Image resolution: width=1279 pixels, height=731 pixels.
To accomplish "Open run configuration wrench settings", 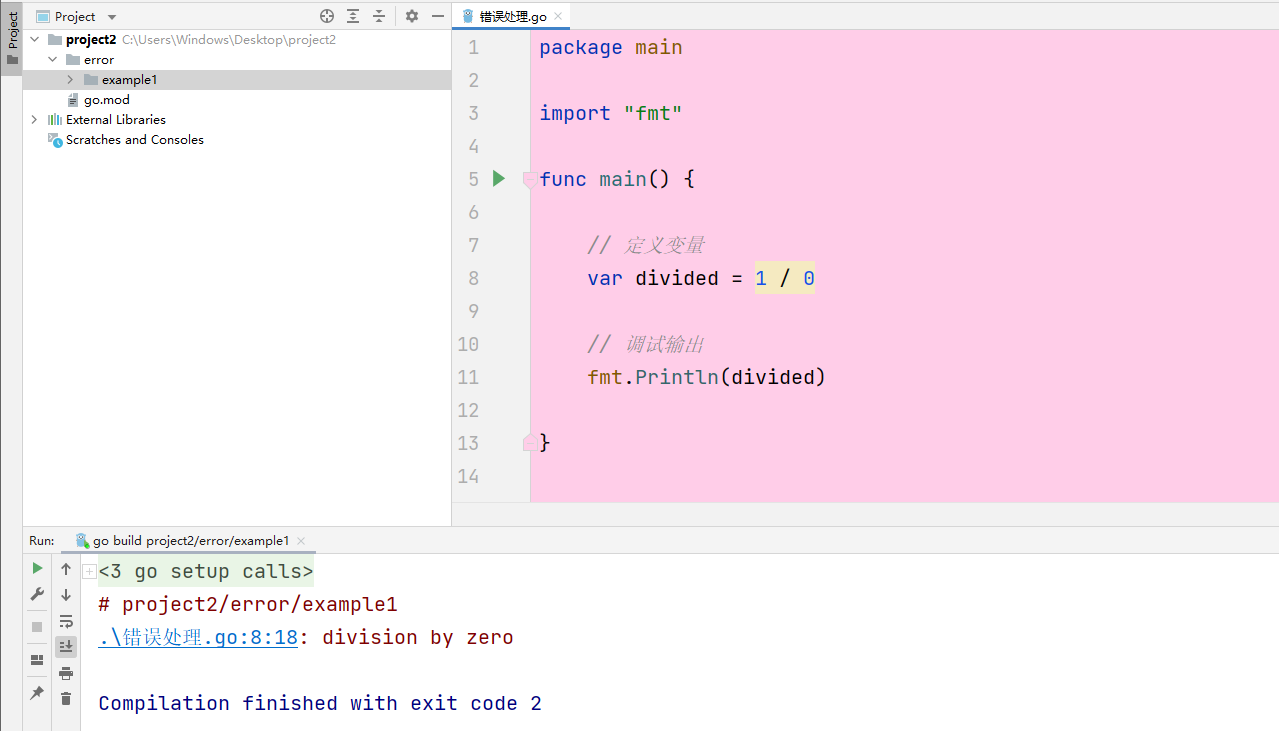I will pyautogui.click(x=37, y=594).
